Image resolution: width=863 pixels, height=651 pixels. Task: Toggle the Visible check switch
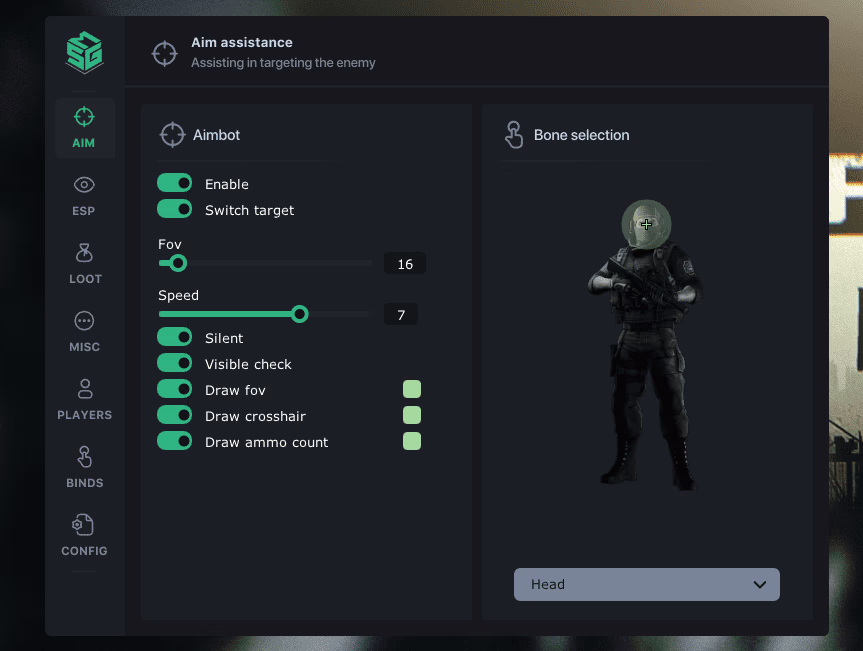174,363
